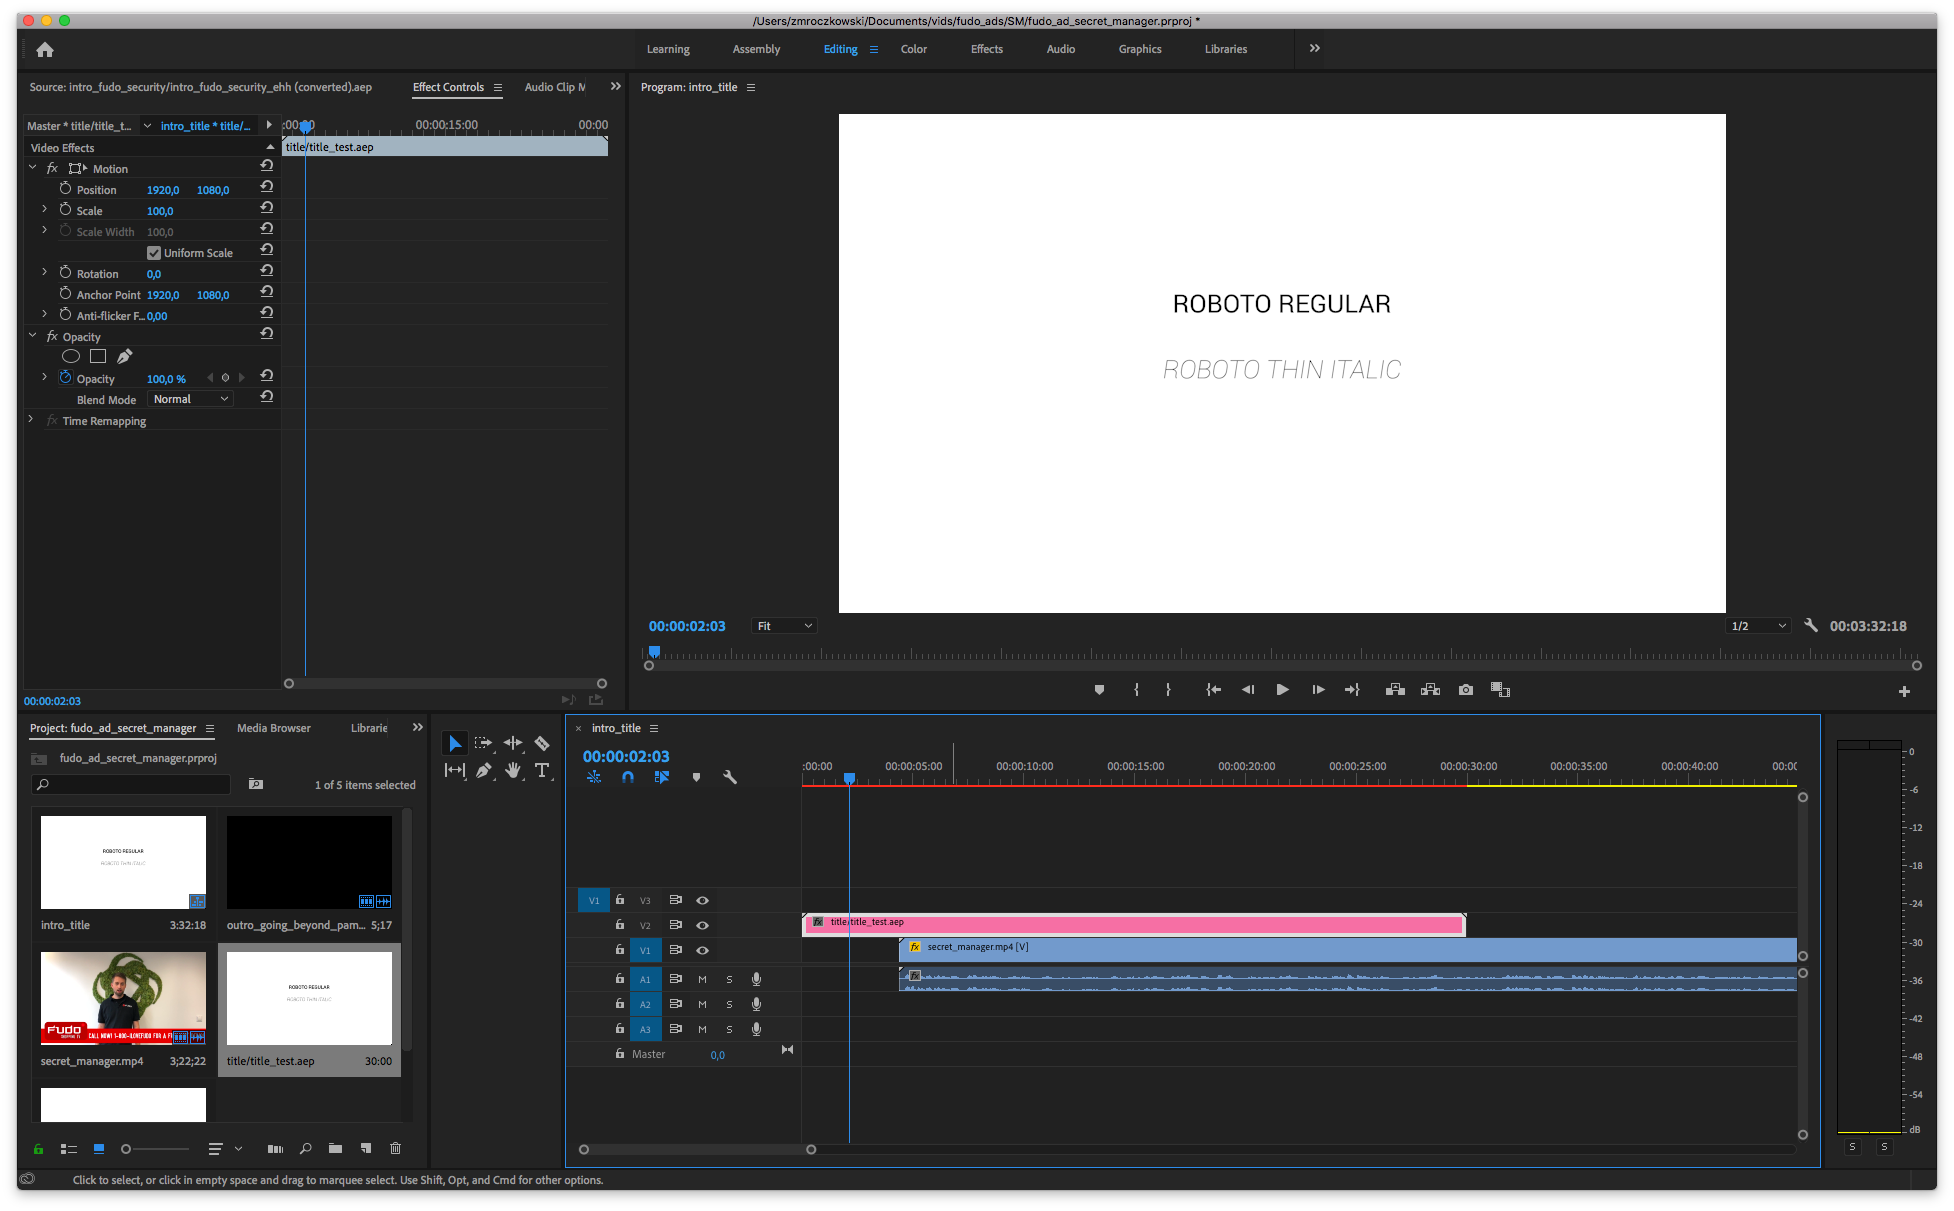The image size is (1954, 1211).
Task: Select the Hand tool
Action: click(x=513, y=770)
